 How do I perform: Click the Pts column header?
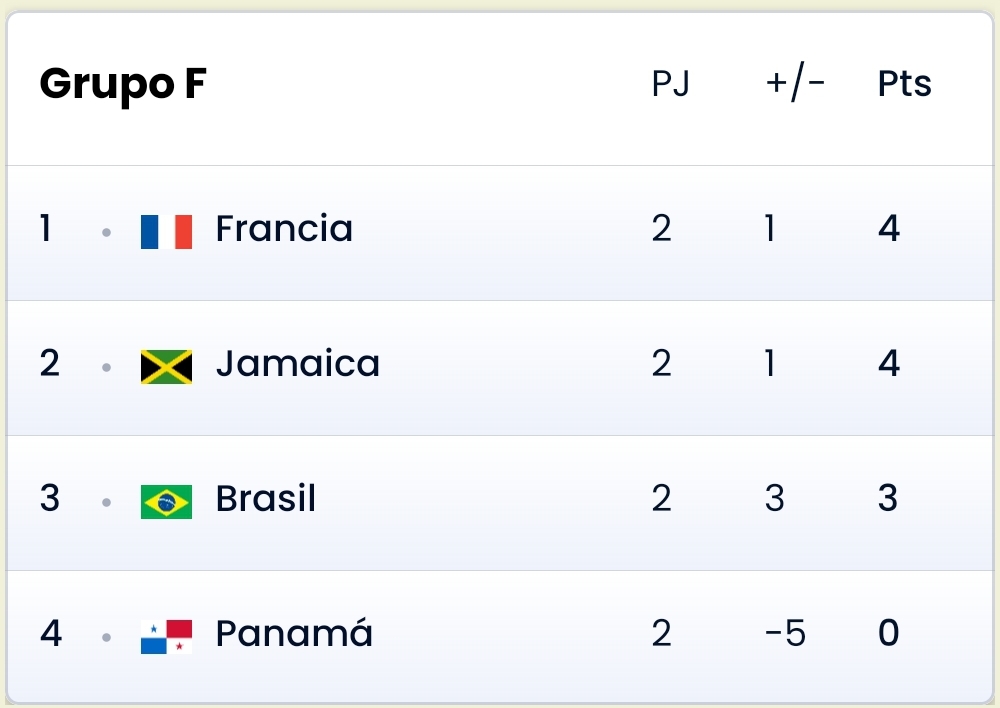pyautogui.click(x=904, y=84)
